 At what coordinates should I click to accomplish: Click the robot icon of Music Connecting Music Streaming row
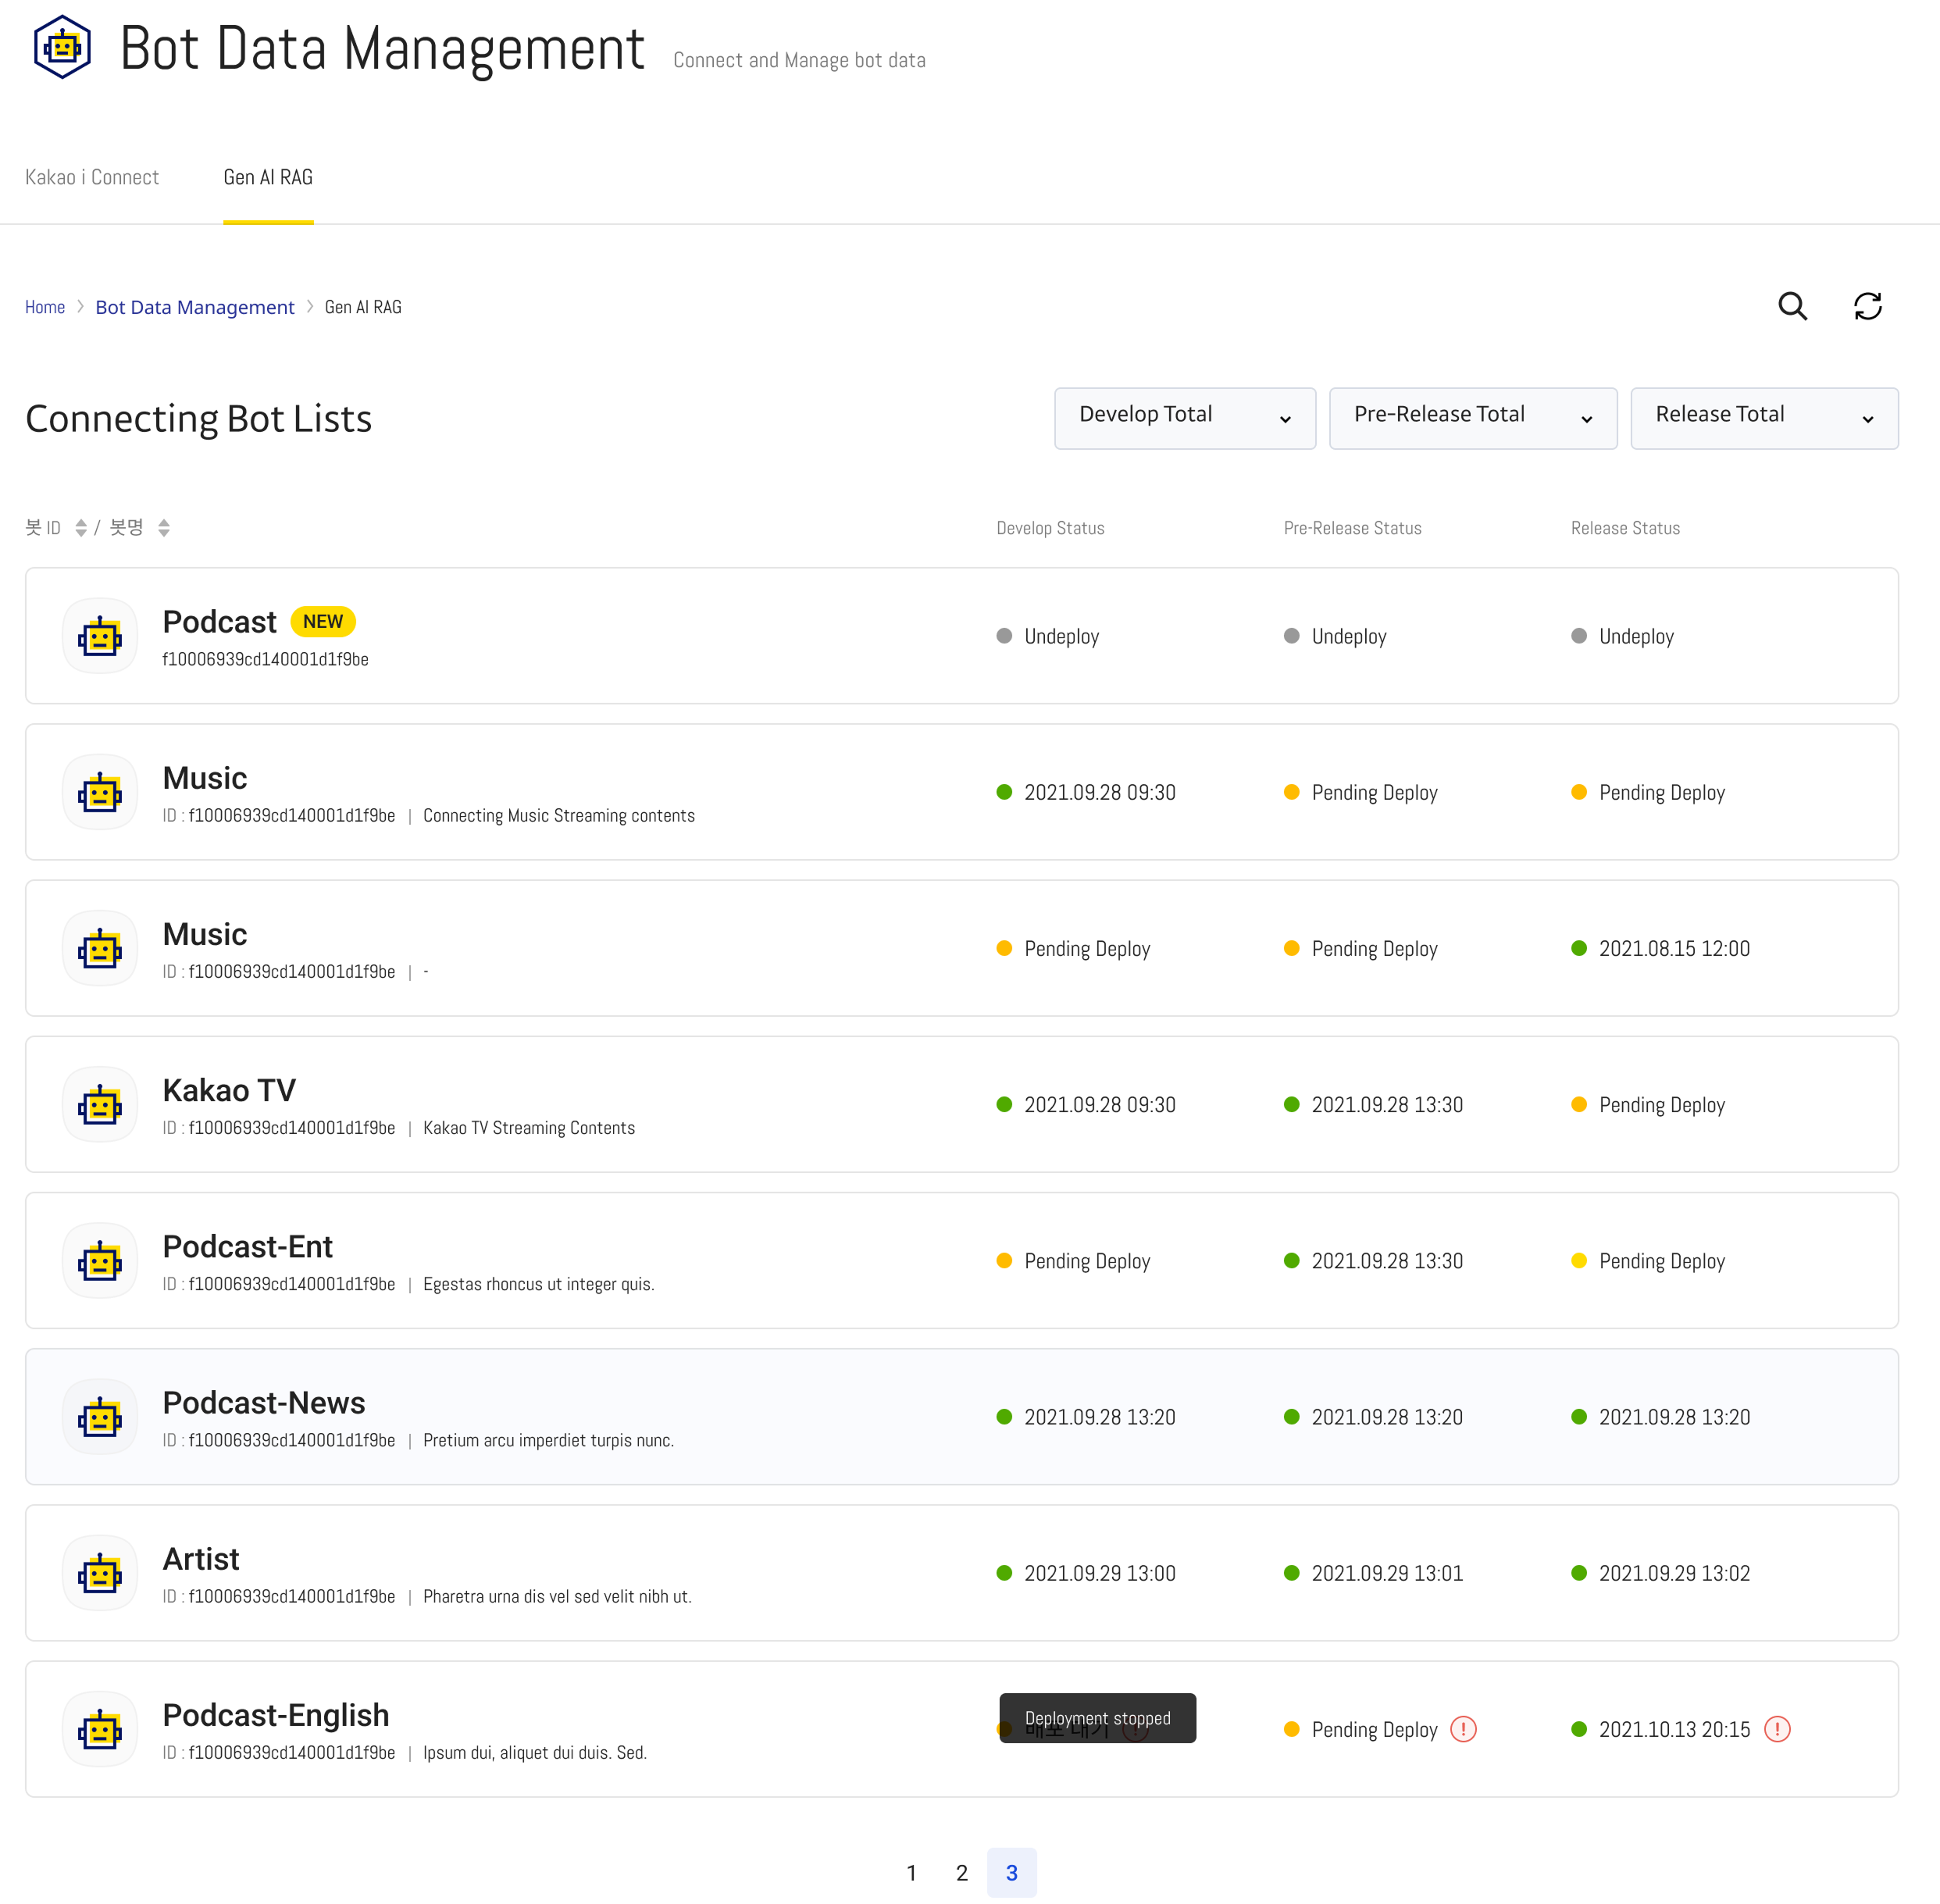100,792
